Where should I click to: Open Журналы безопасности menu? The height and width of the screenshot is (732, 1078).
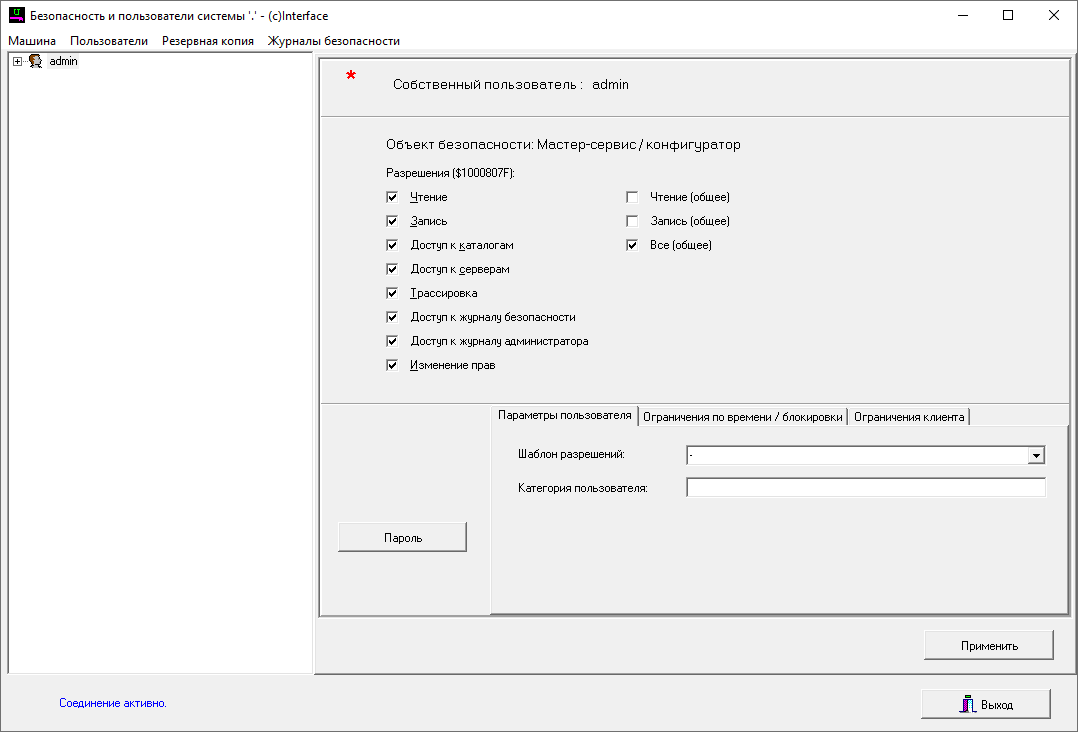click(x=333, y=41)
